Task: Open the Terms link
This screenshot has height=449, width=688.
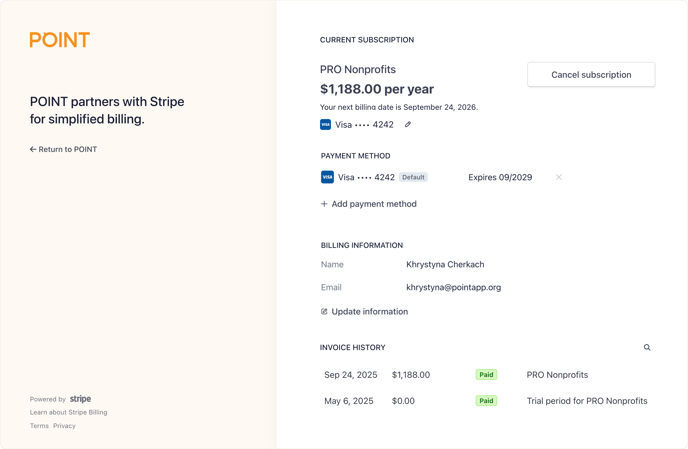Action: (39, 426)
